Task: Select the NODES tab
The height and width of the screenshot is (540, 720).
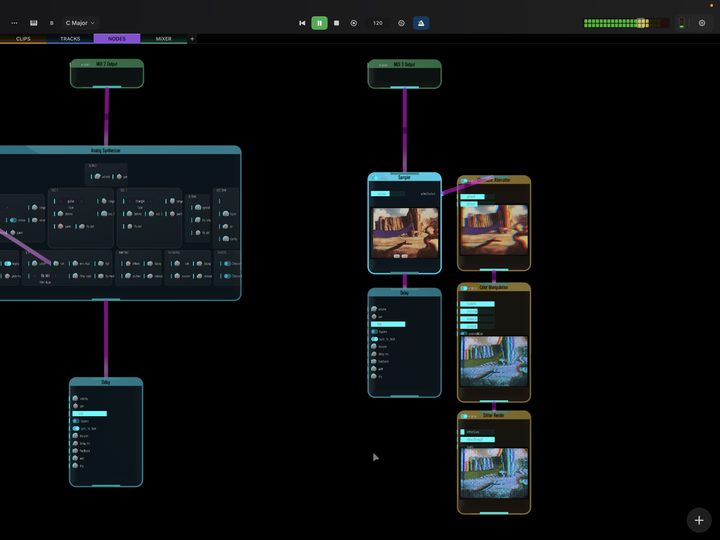Action: [x=117, y=39]
